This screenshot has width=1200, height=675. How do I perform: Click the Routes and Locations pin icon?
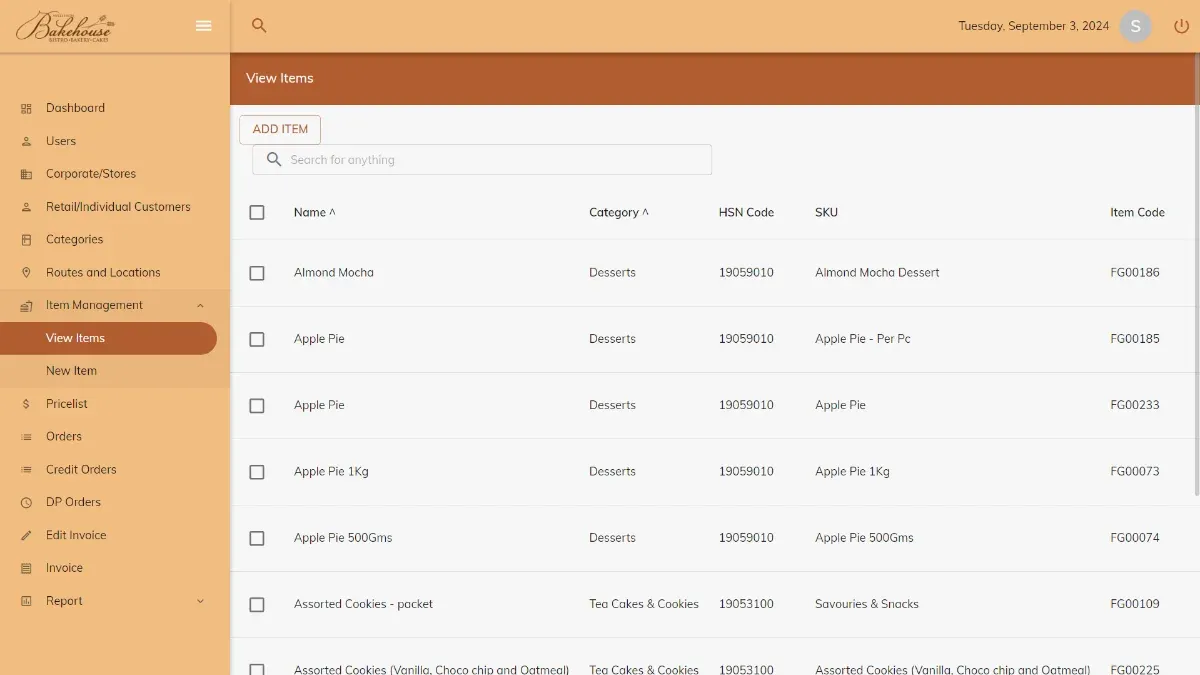click(x=26, y=273)
